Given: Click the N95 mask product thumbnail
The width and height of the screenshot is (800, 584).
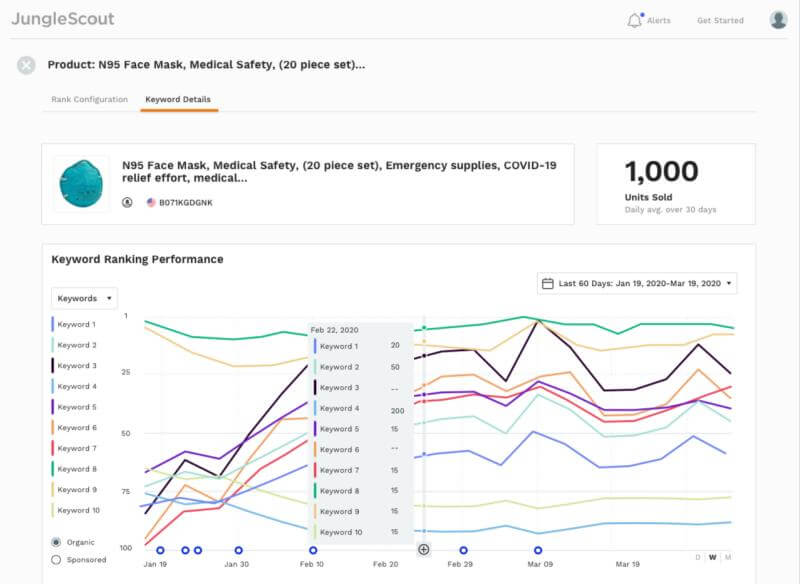Looking at the screenshot, I should click(81, 184).
